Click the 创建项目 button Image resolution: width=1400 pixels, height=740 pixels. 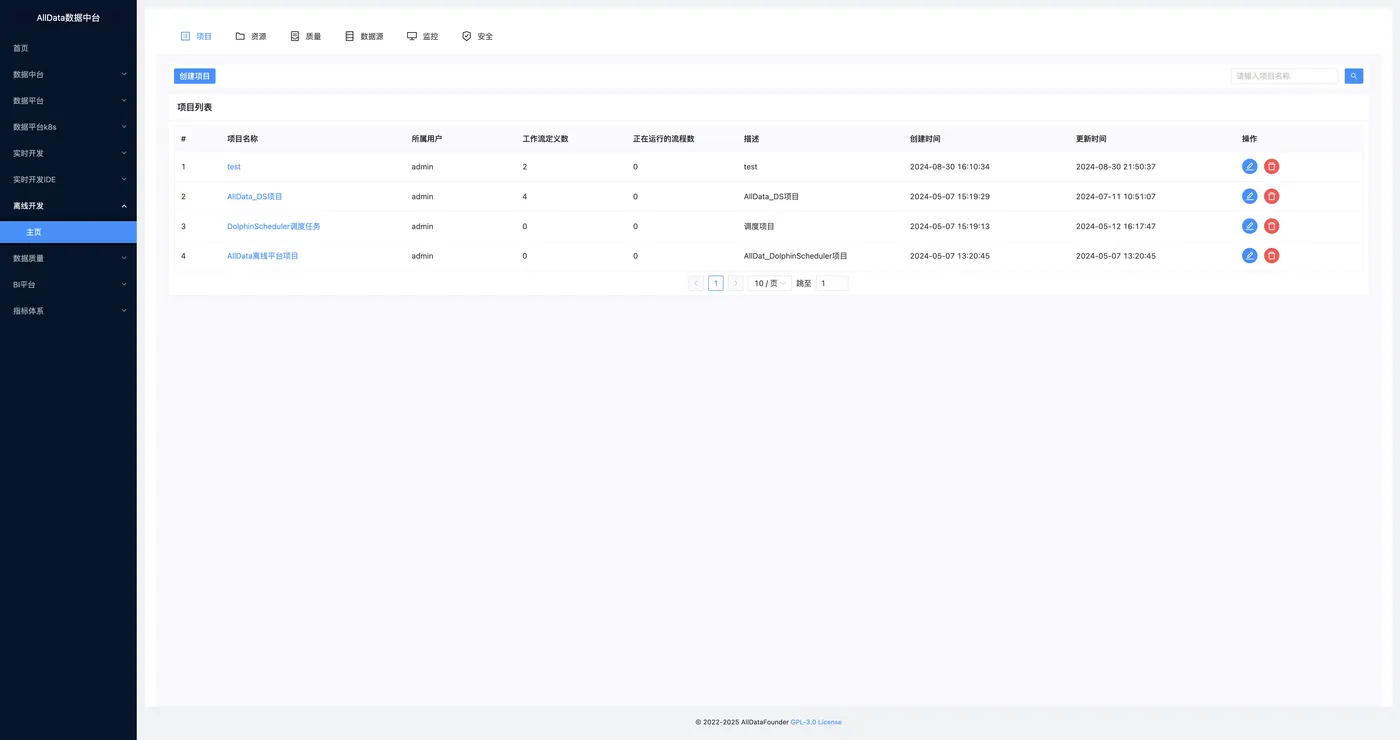194,76
